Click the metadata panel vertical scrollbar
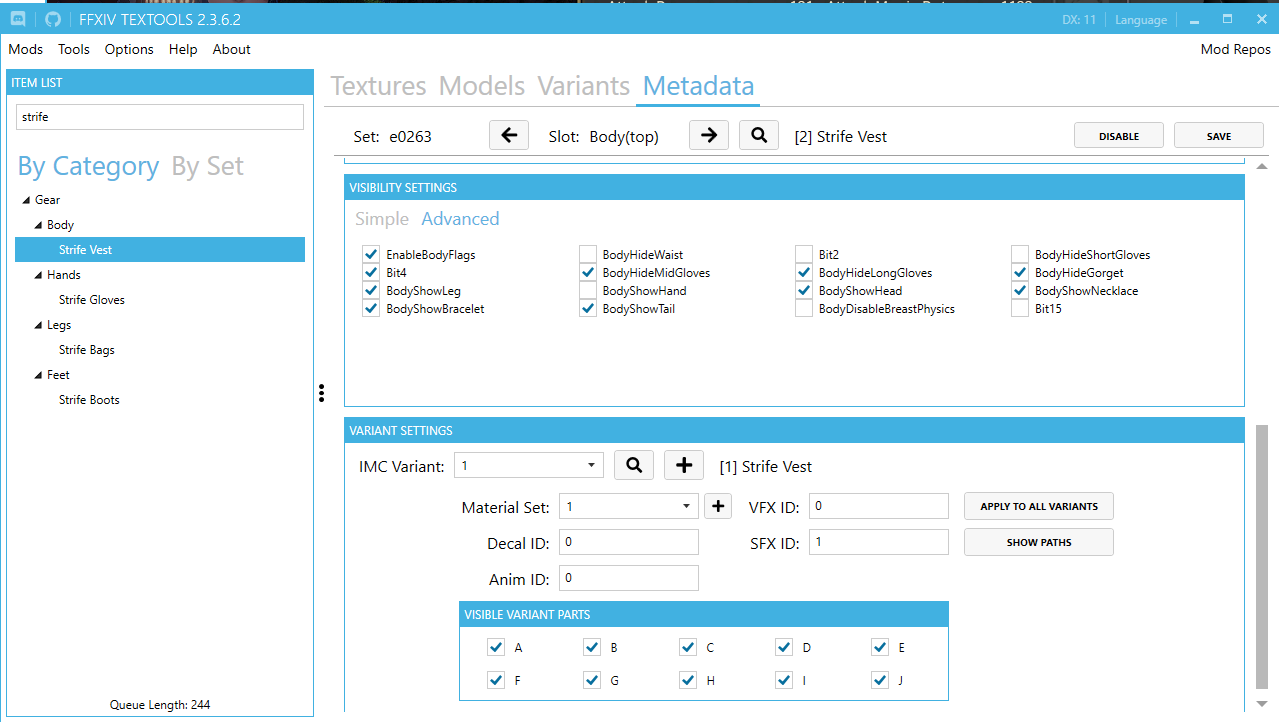Viewport: 1279px width, 722px height. pos(1261,557)
